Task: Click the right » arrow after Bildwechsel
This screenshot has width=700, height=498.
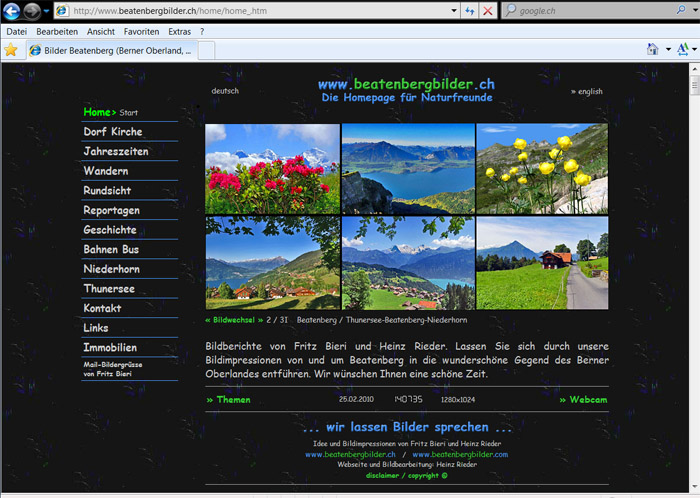Action: [x=260, y=320]
